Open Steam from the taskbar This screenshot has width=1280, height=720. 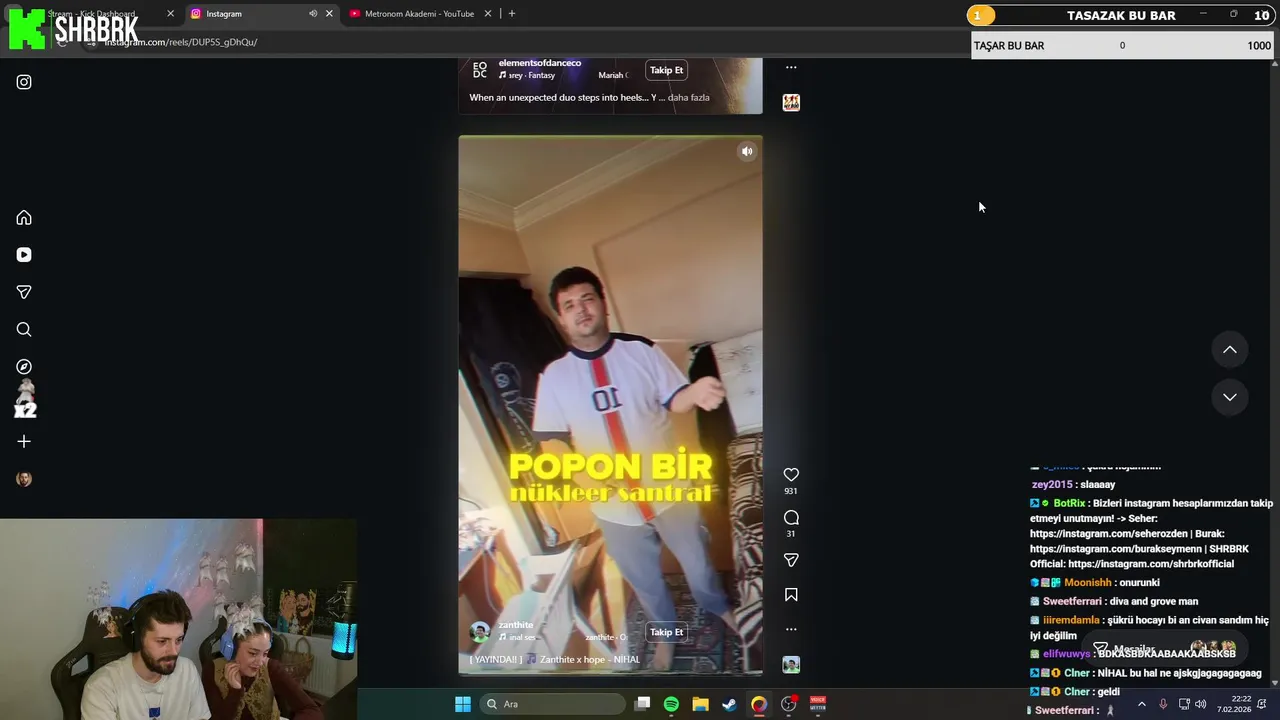[730, 704]
